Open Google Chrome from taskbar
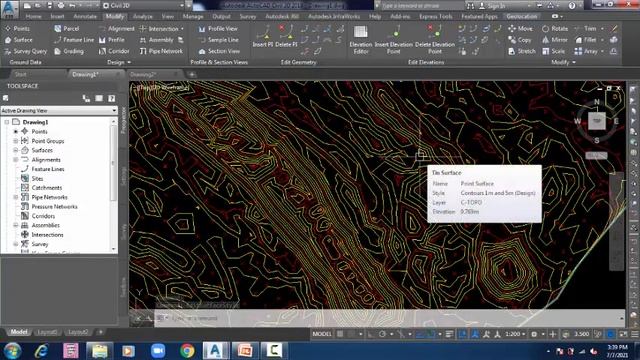The height and width of the screenshot is (360, 640). point(187,351)
